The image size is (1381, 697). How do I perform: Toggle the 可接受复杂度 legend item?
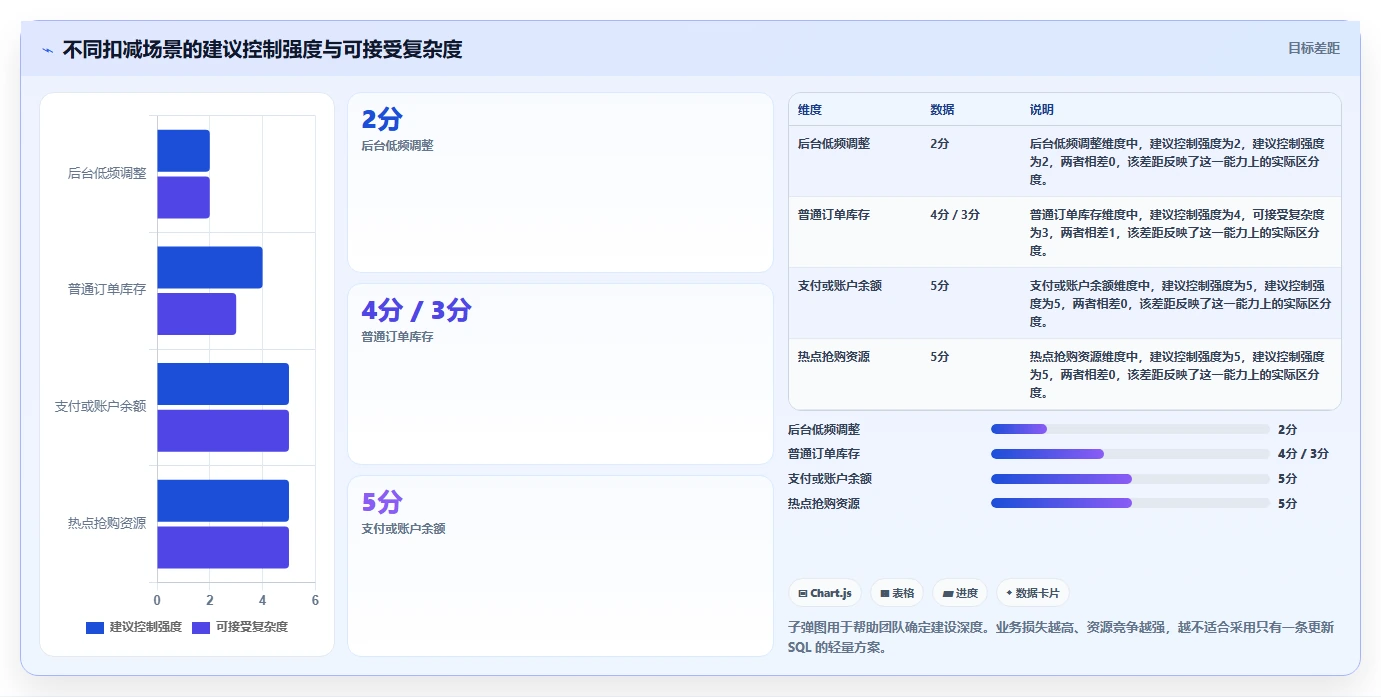pyautogui.click(x=240, y=627)
